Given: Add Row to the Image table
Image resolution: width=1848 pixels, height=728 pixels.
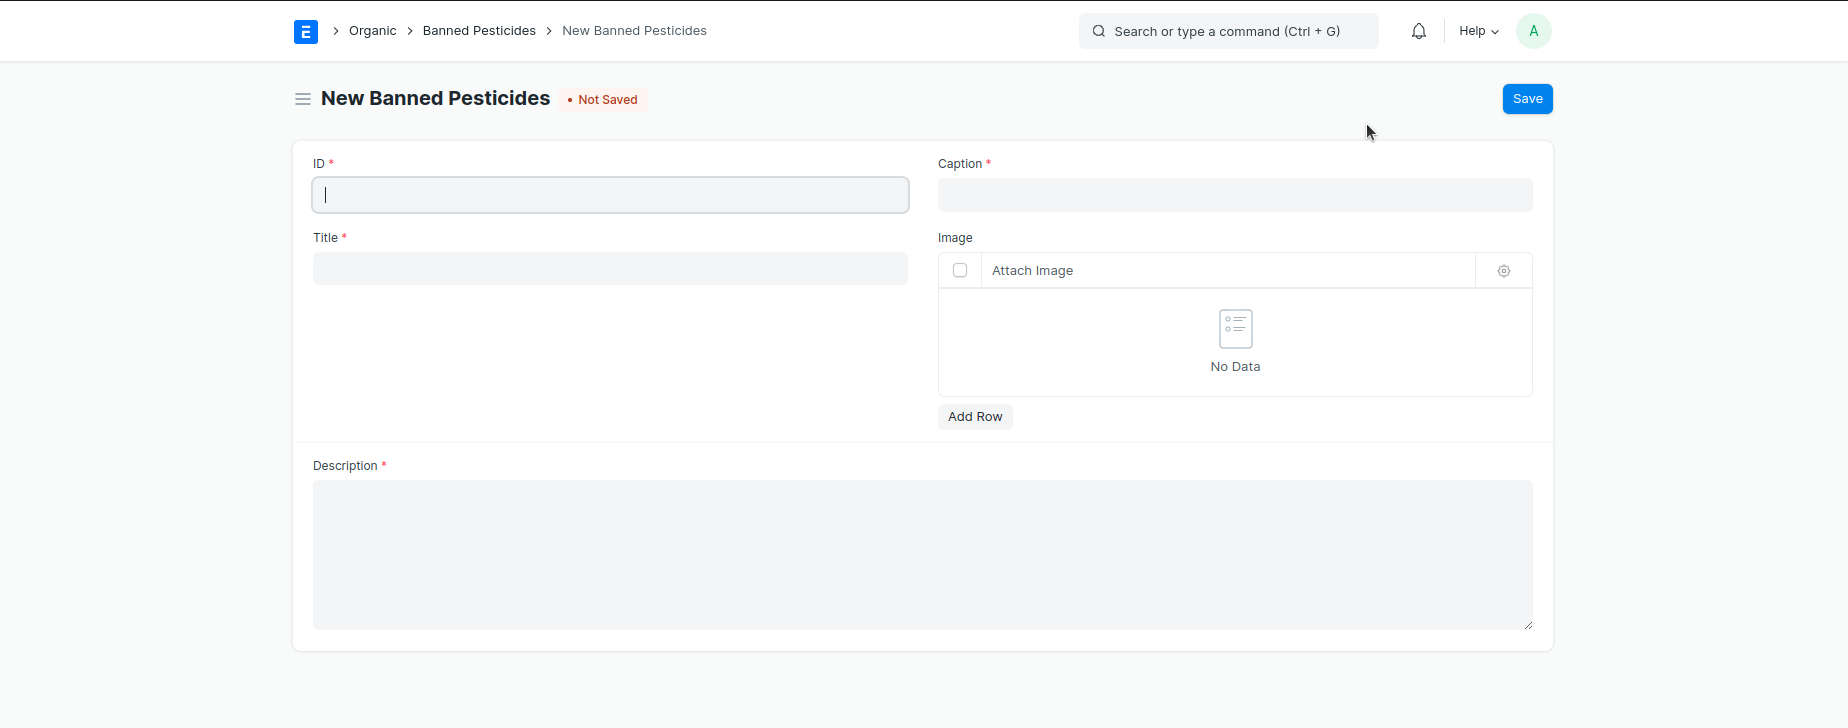Looking at the screenshot, I should 975,417.
